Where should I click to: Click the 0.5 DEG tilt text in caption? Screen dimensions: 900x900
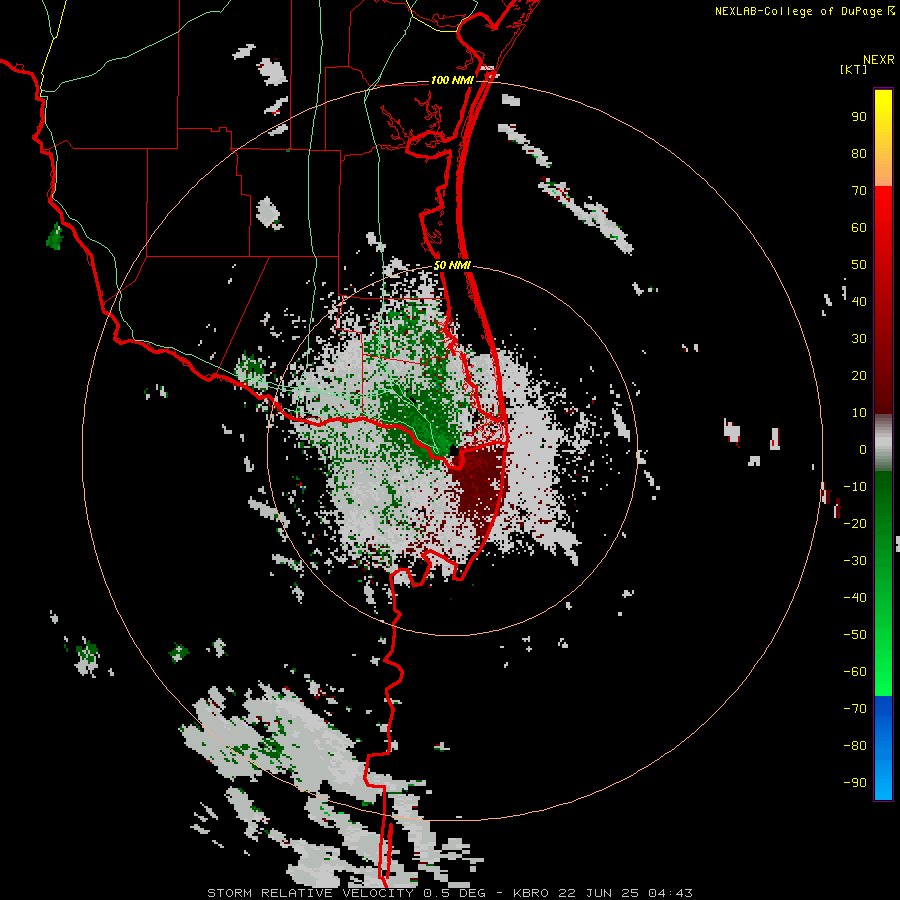pyautogui.click(x=454, y=893)
